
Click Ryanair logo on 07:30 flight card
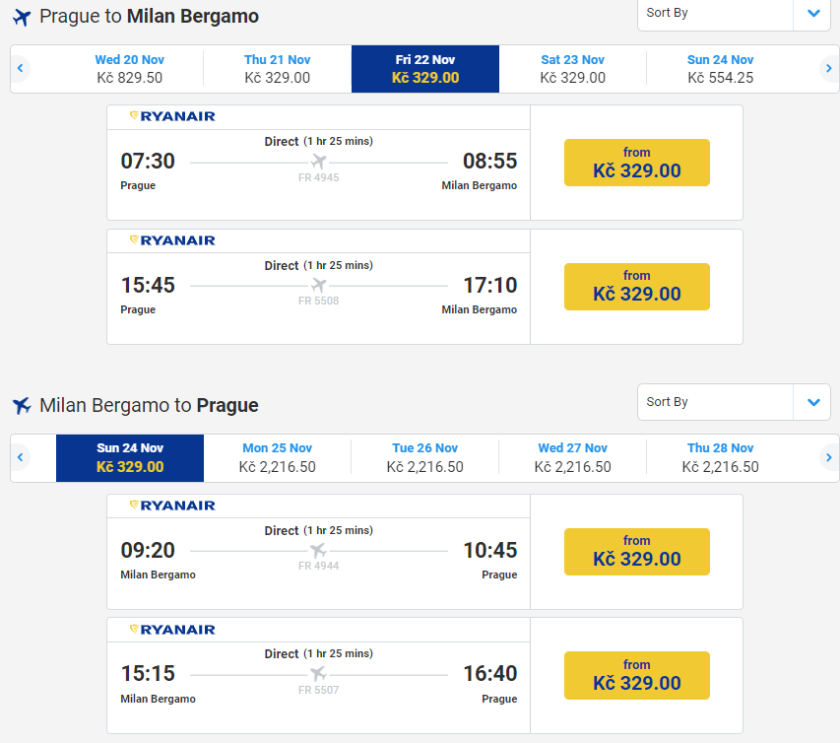click(172, 116)
